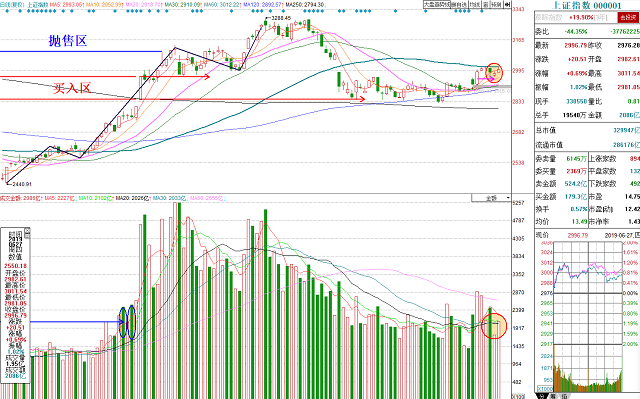
Task: Click the 2440.91 low price marker
Action: (22, 184)
